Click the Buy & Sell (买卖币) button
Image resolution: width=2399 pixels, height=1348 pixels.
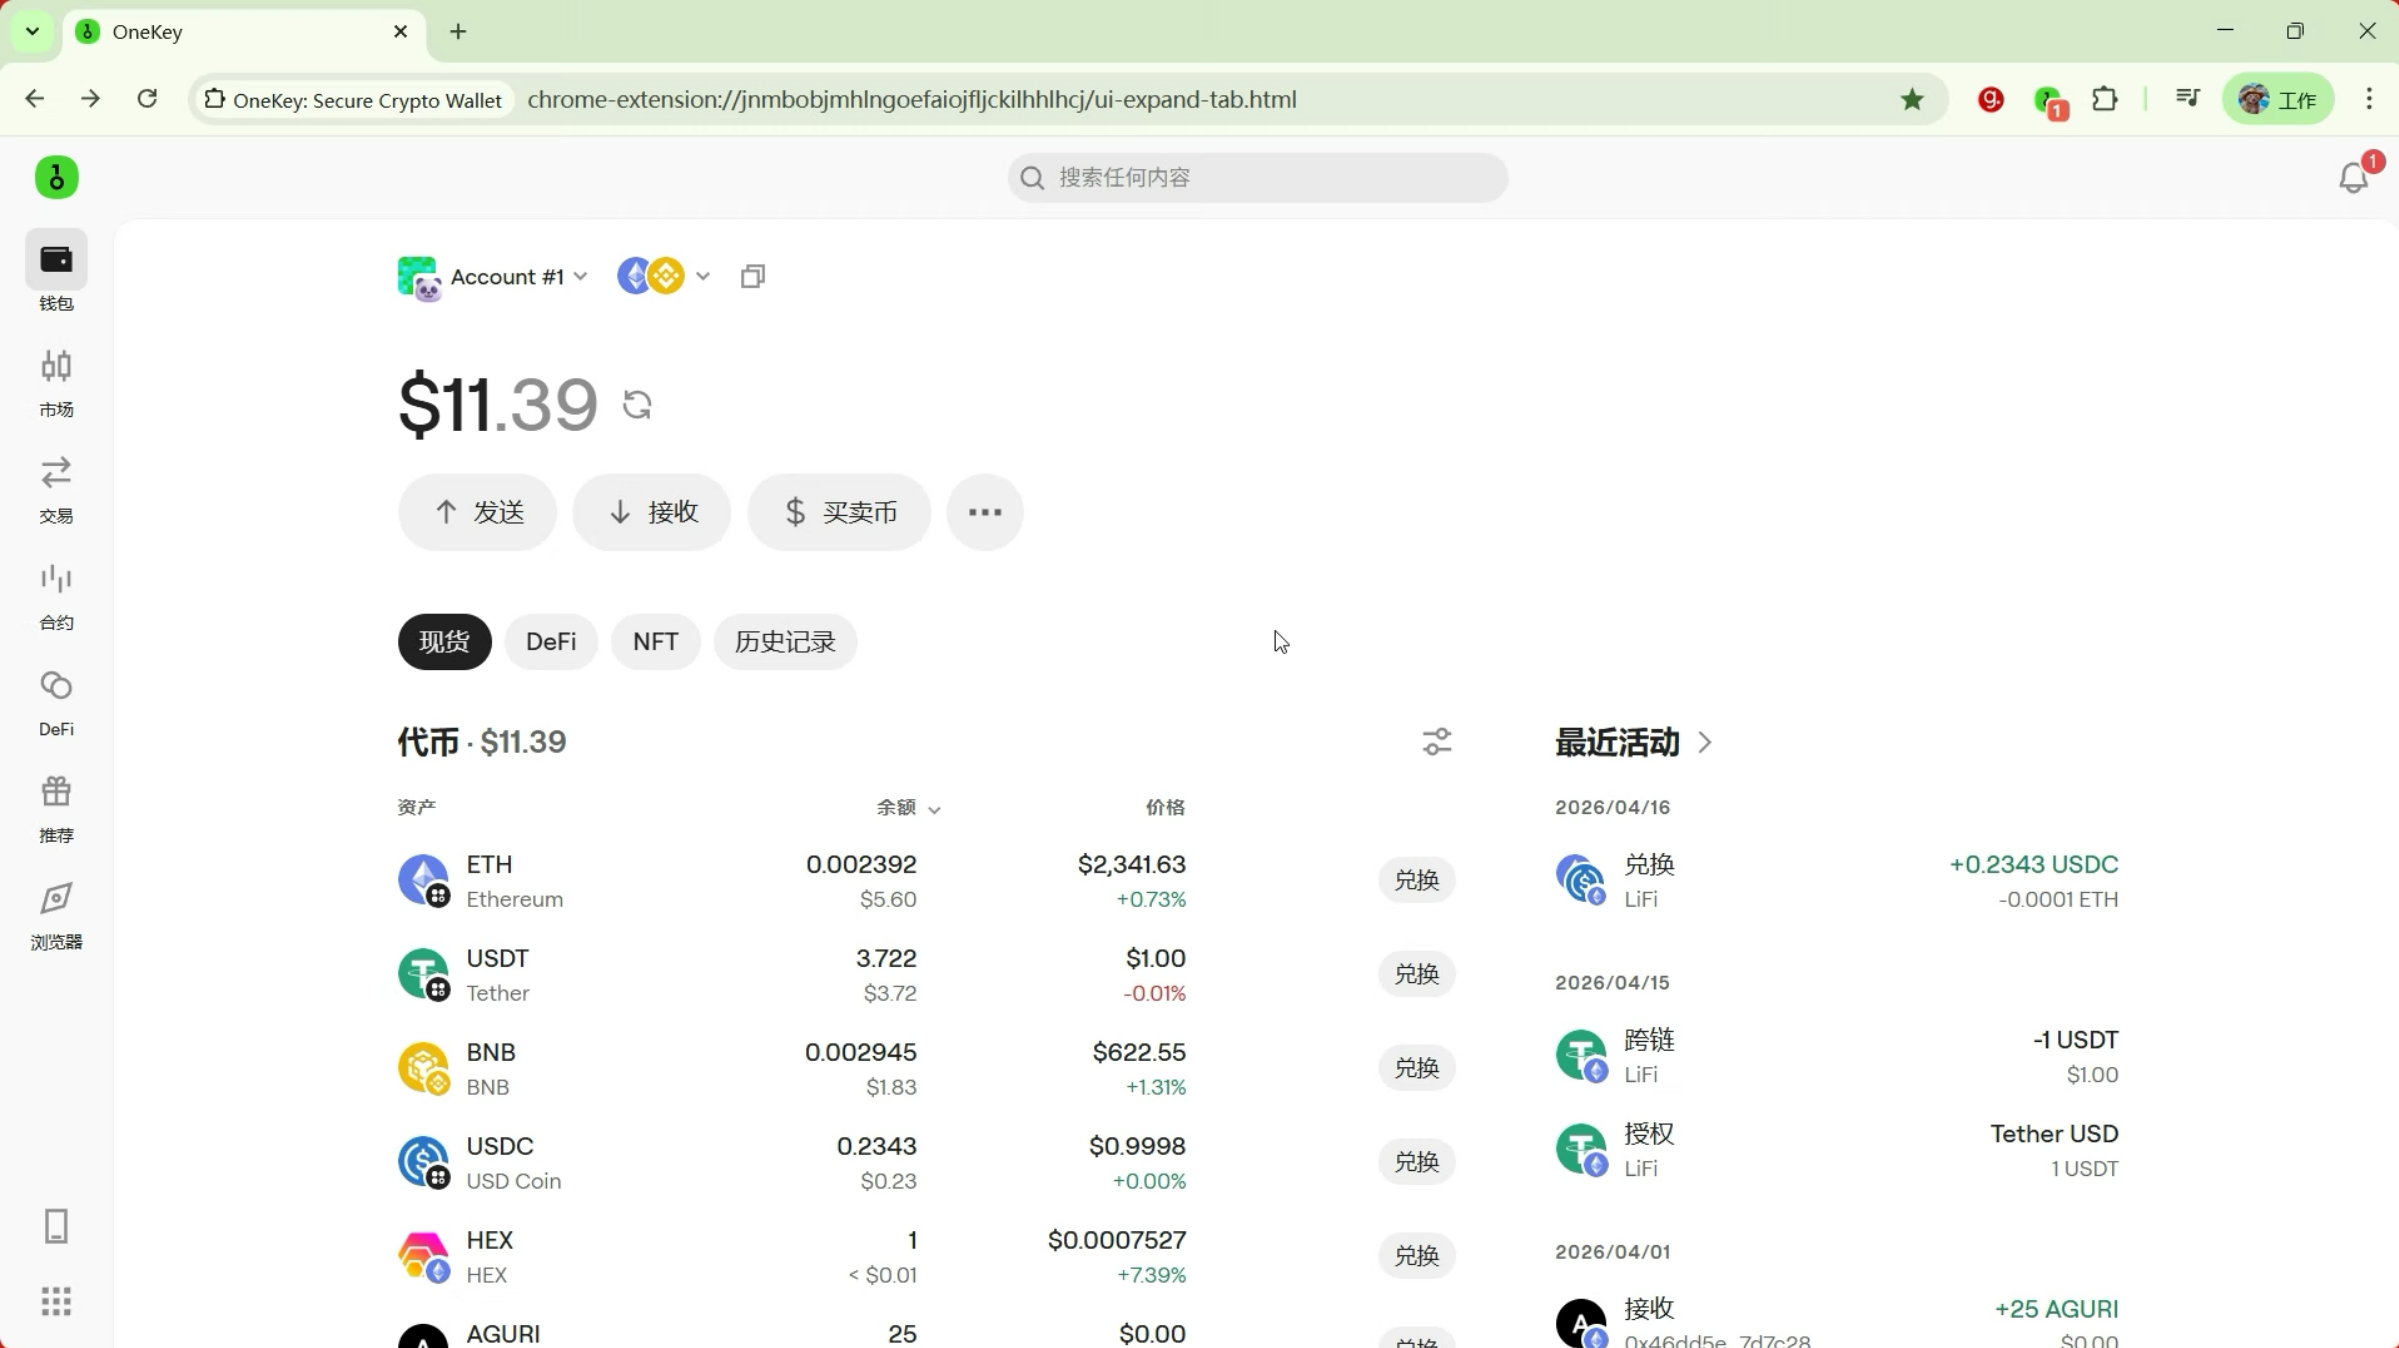point(839,512)
